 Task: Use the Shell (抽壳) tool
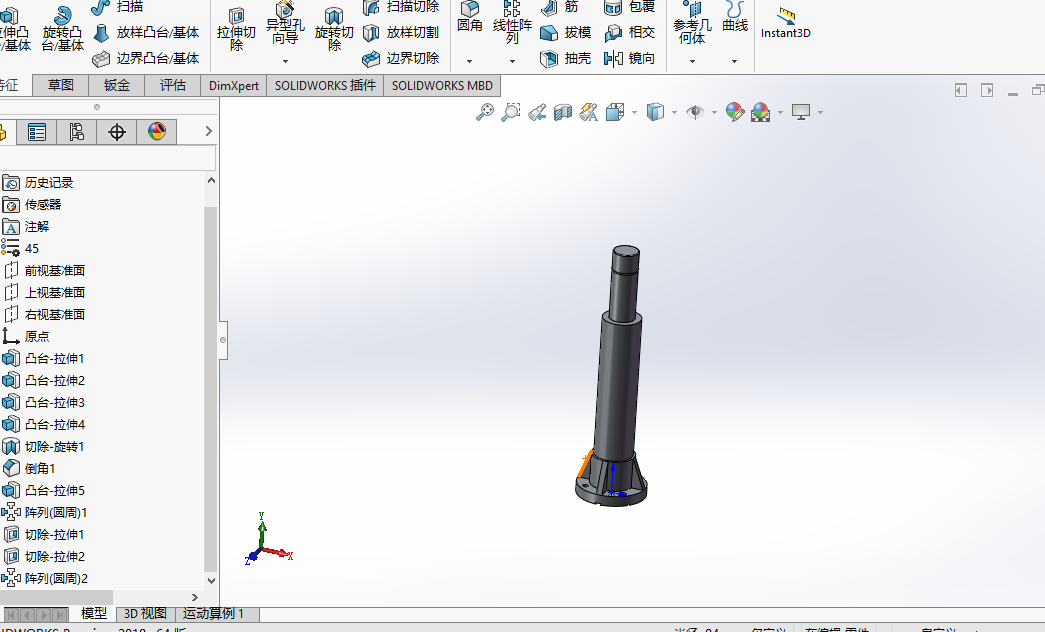point(565,59)
